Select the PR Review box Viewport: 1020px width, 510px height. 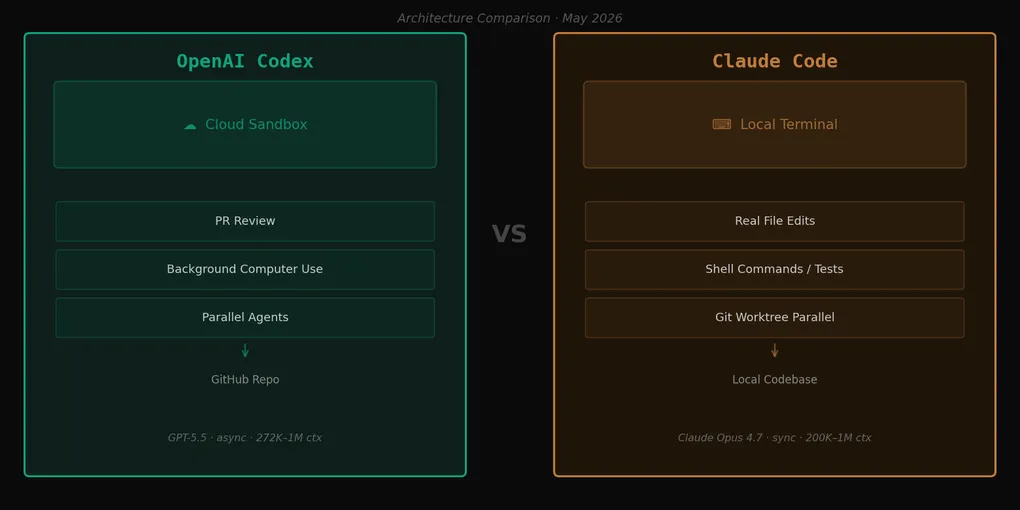pyautogui.click(x=245, y=221)
